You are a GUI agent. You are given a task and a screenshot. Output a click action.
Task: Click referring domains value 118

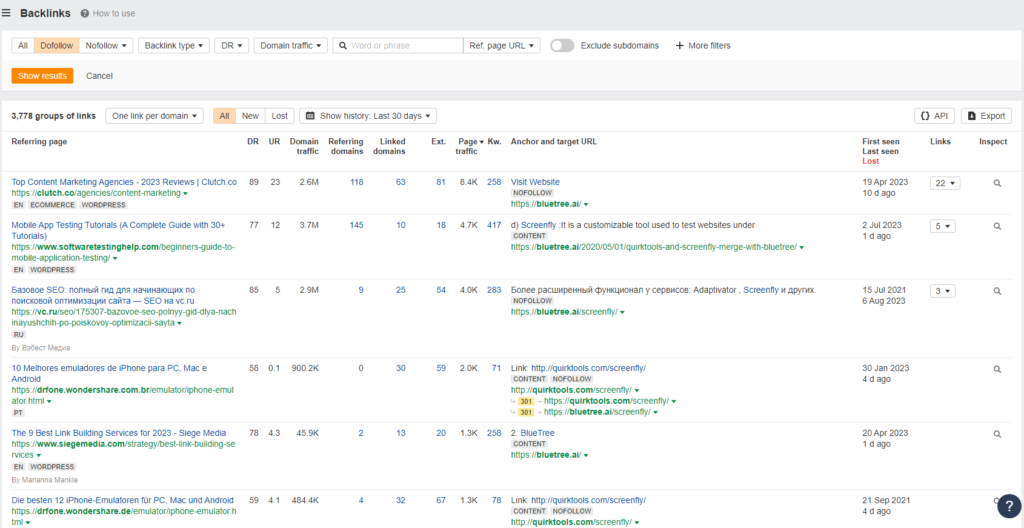(357, 182)
